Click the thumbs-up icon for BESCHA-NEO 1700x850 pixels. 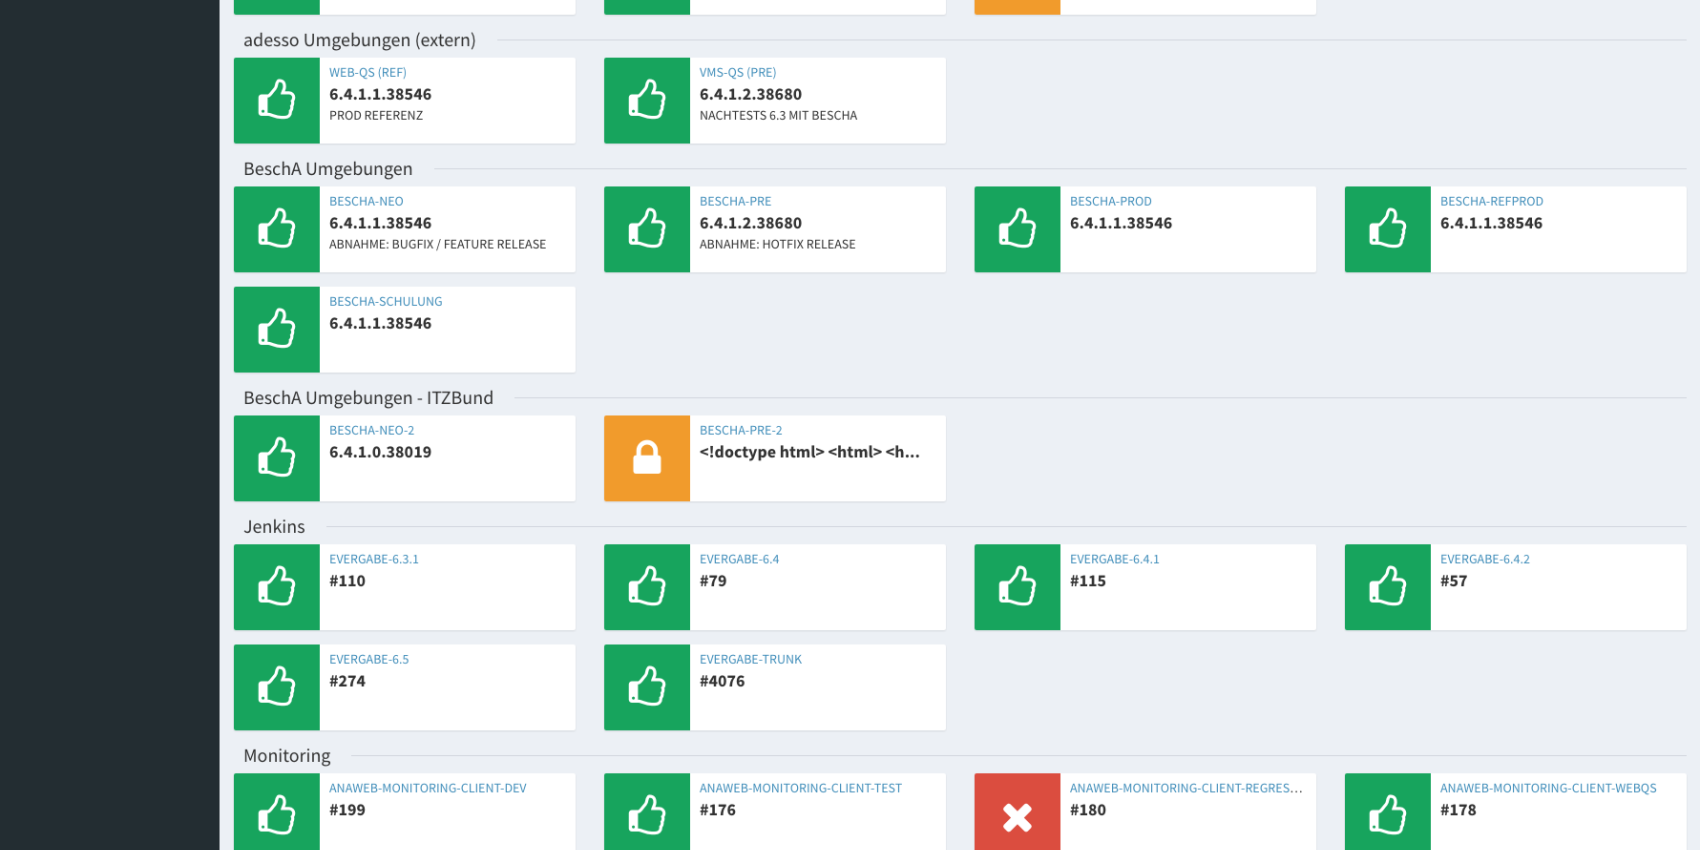point(277,229)
